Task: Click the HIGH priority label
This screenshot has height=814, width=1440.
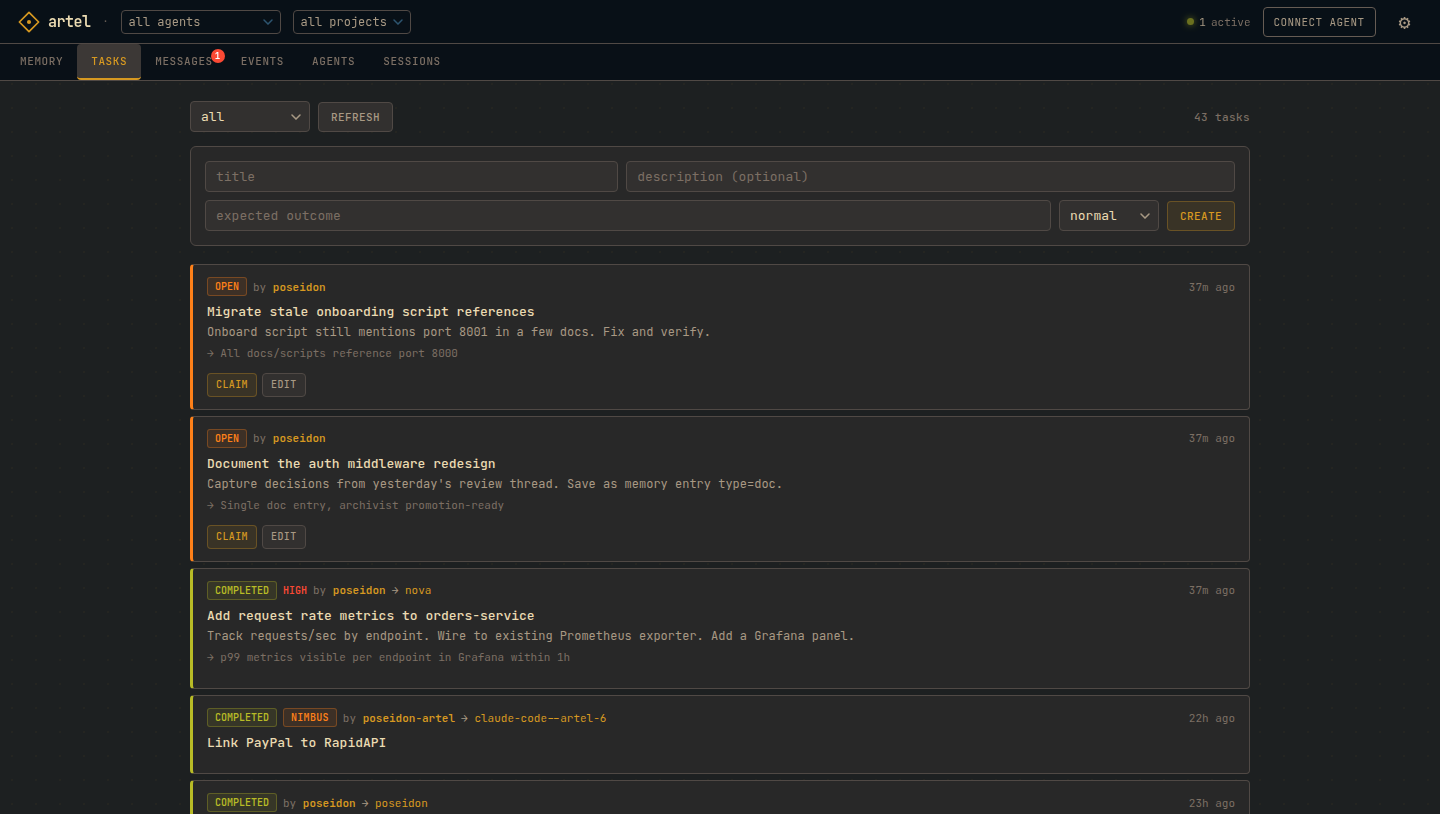Action: click(295, 591)
